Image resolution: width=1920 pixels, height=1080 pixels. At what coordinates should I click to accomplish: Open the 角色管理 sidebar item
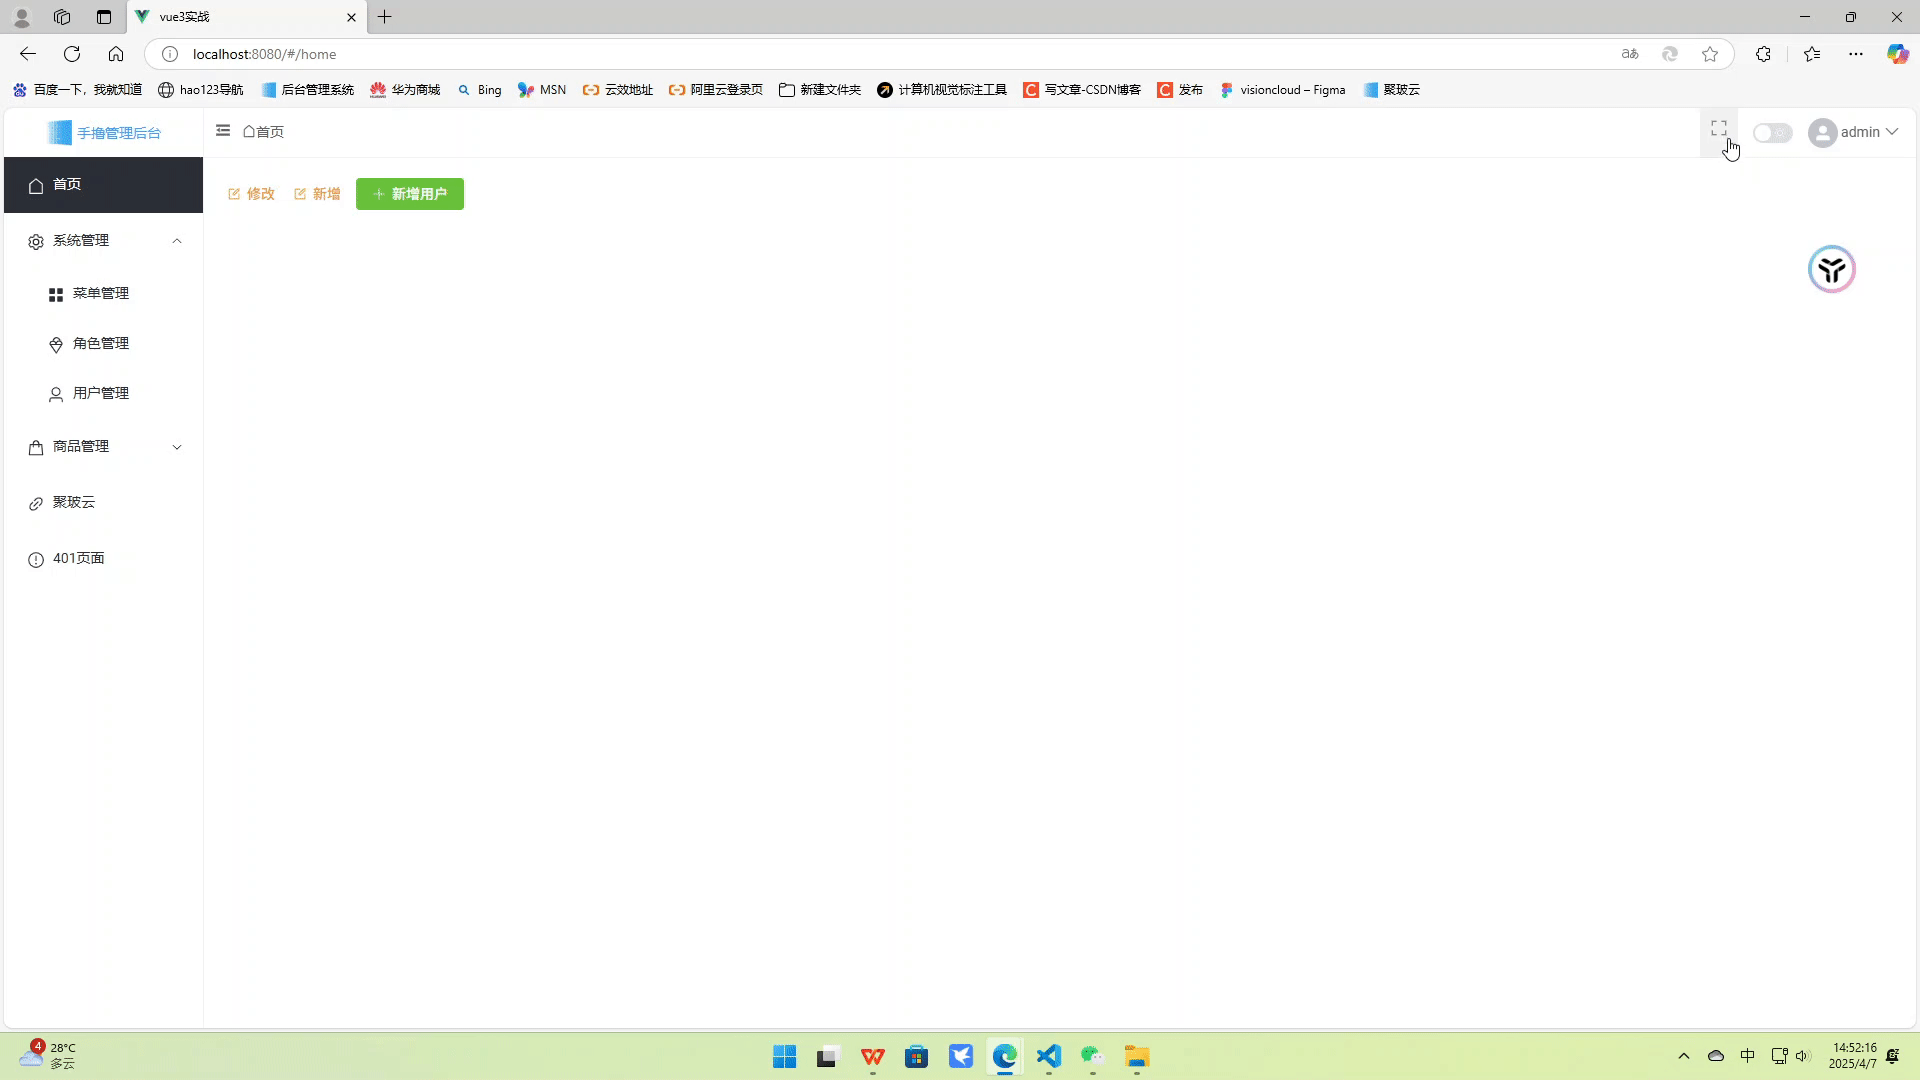click(x=100, y=344)
